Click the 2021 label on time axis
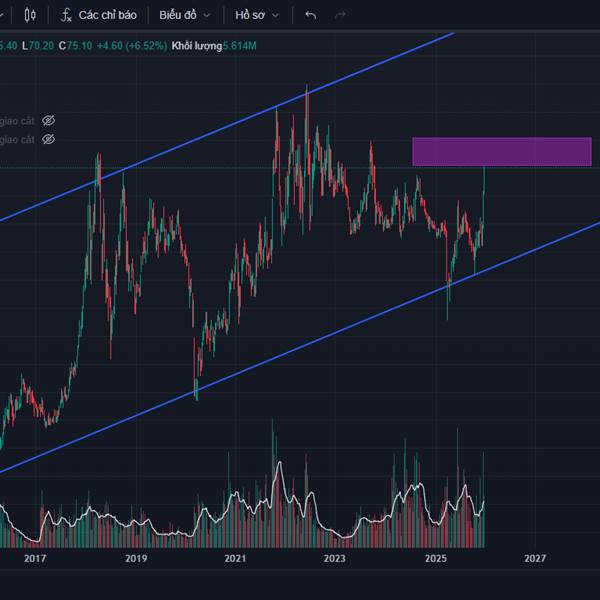600x600 pixels. click(x=235, y=558)
